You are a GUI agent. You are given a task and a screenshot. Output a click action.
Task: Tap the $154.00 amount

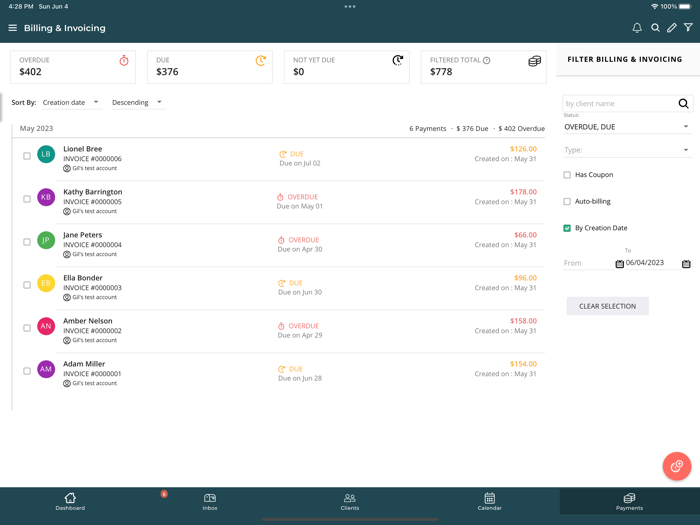point(523,364)
